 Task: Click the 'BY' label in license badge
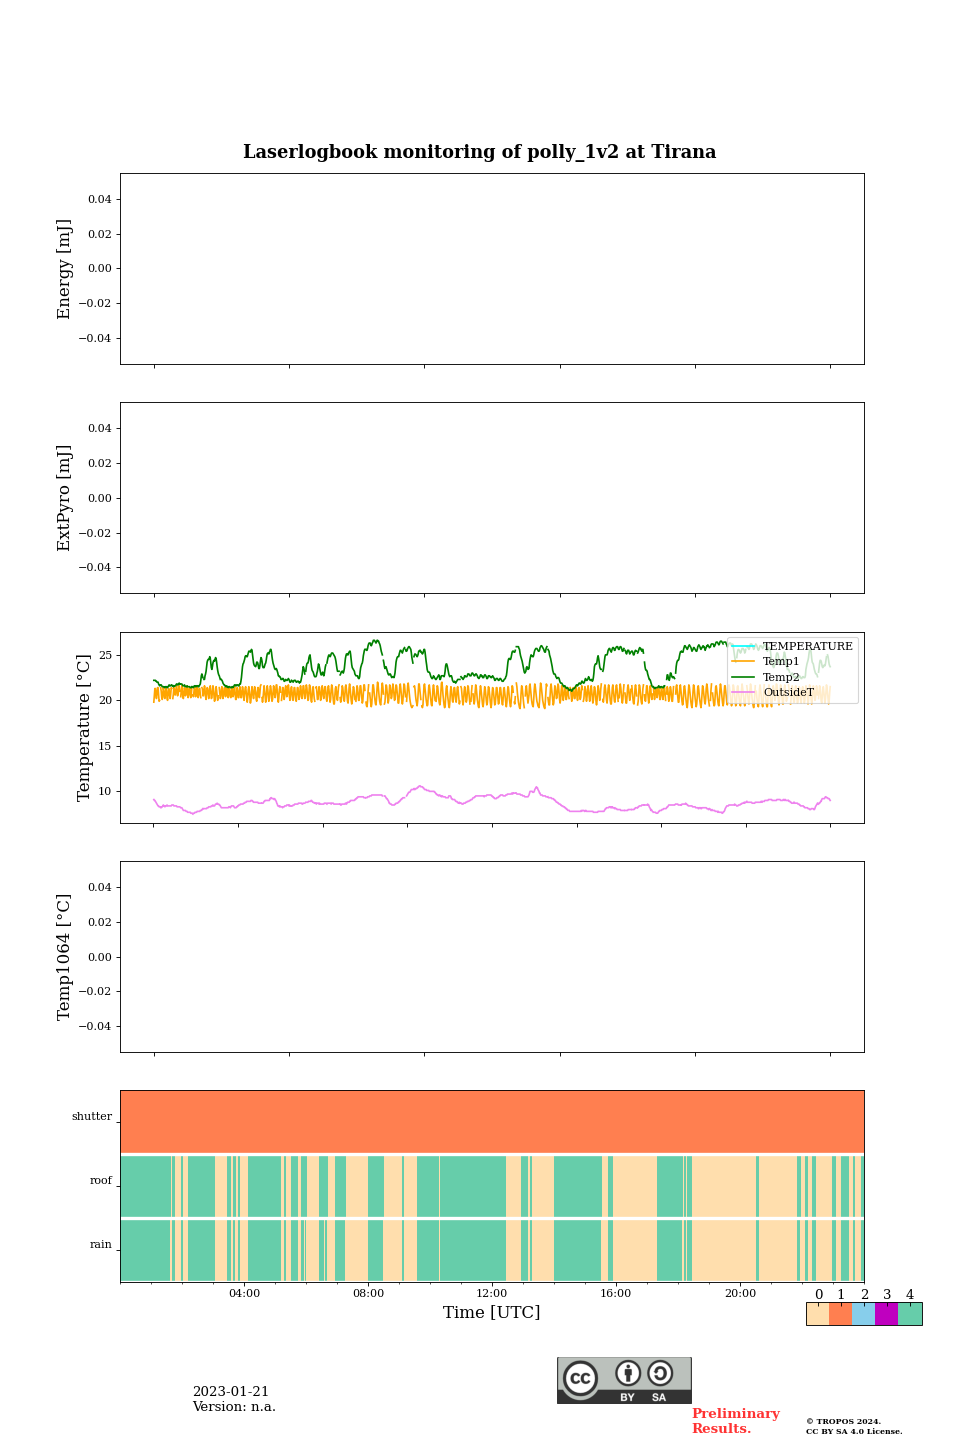[627, 1397]
